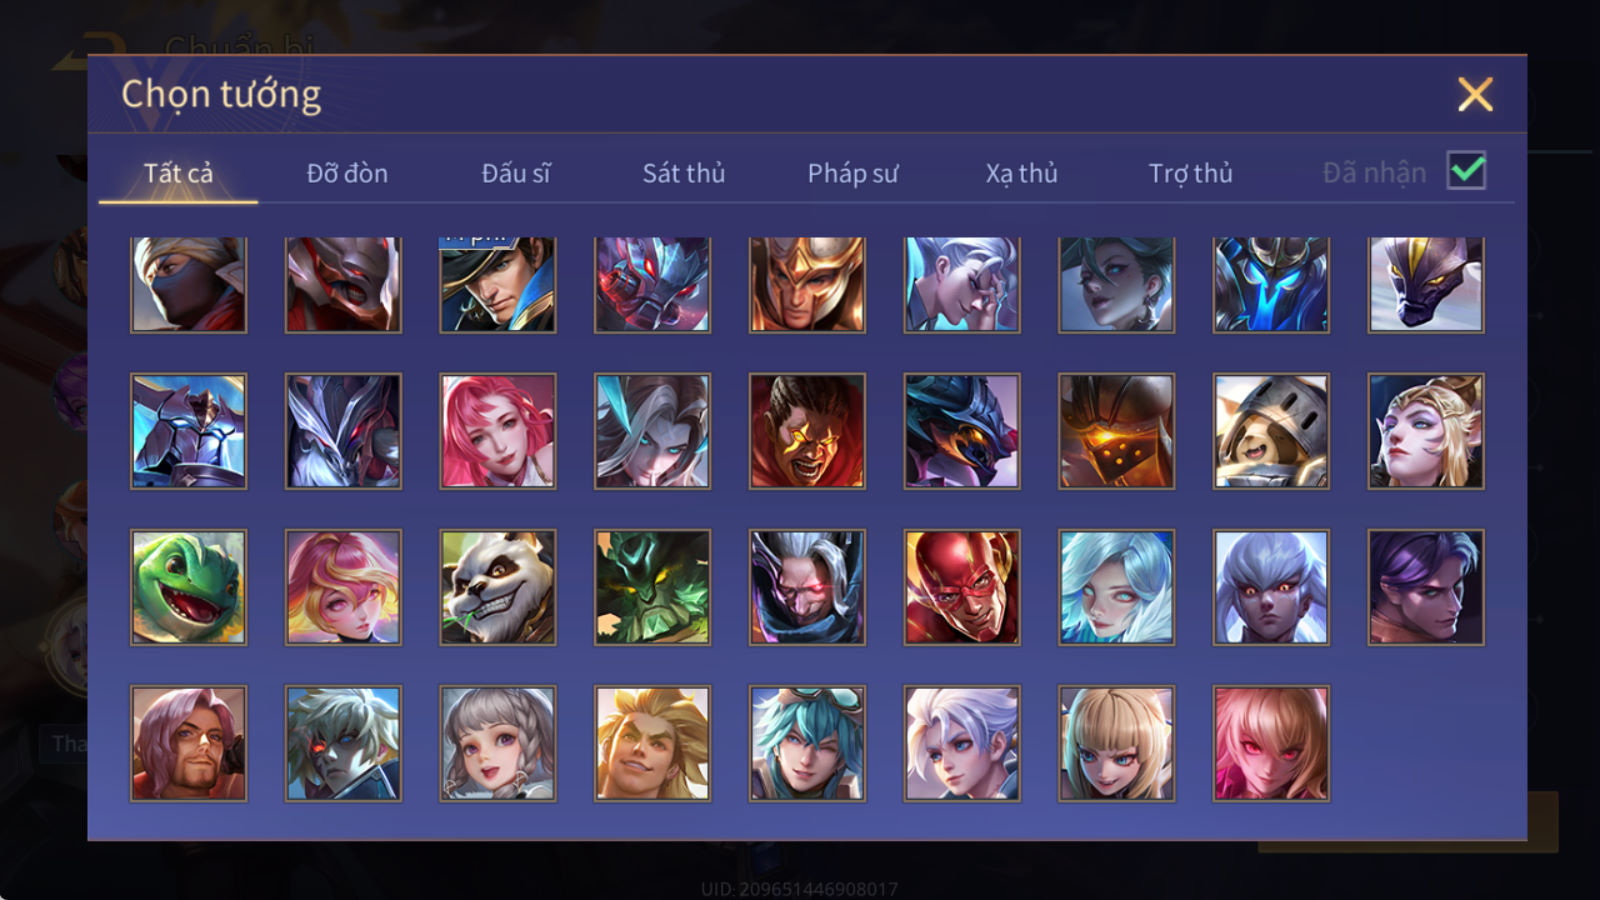Select the Tất cả tab
The width and height of the screenshot is (1600, 900).
point(178,173)
